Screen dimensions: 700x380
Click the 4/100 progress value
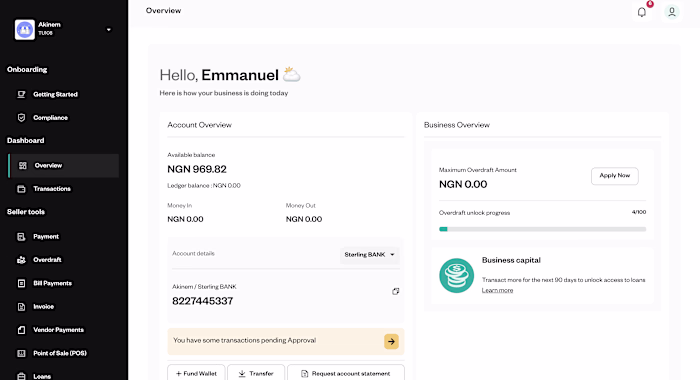tap(639, 212)
